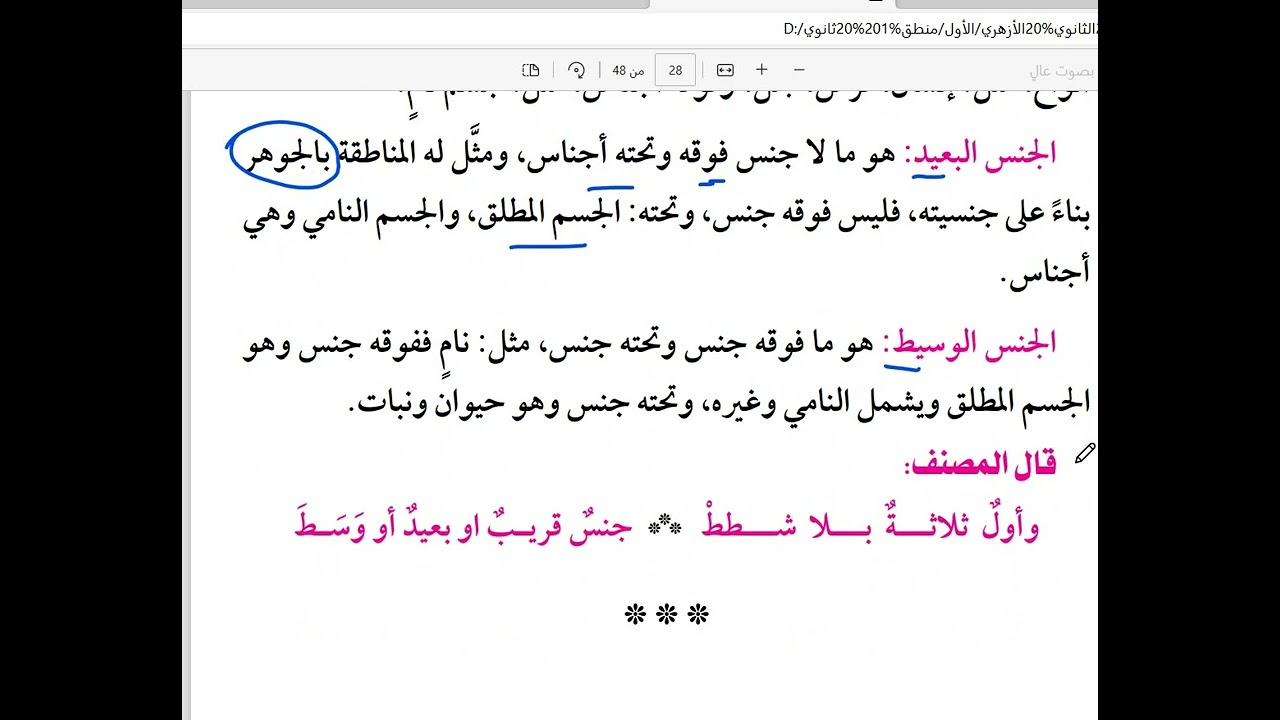Rotate the PDF page
The width and height of the screenshot is (1280, 720).
click(x=577, y=70)
